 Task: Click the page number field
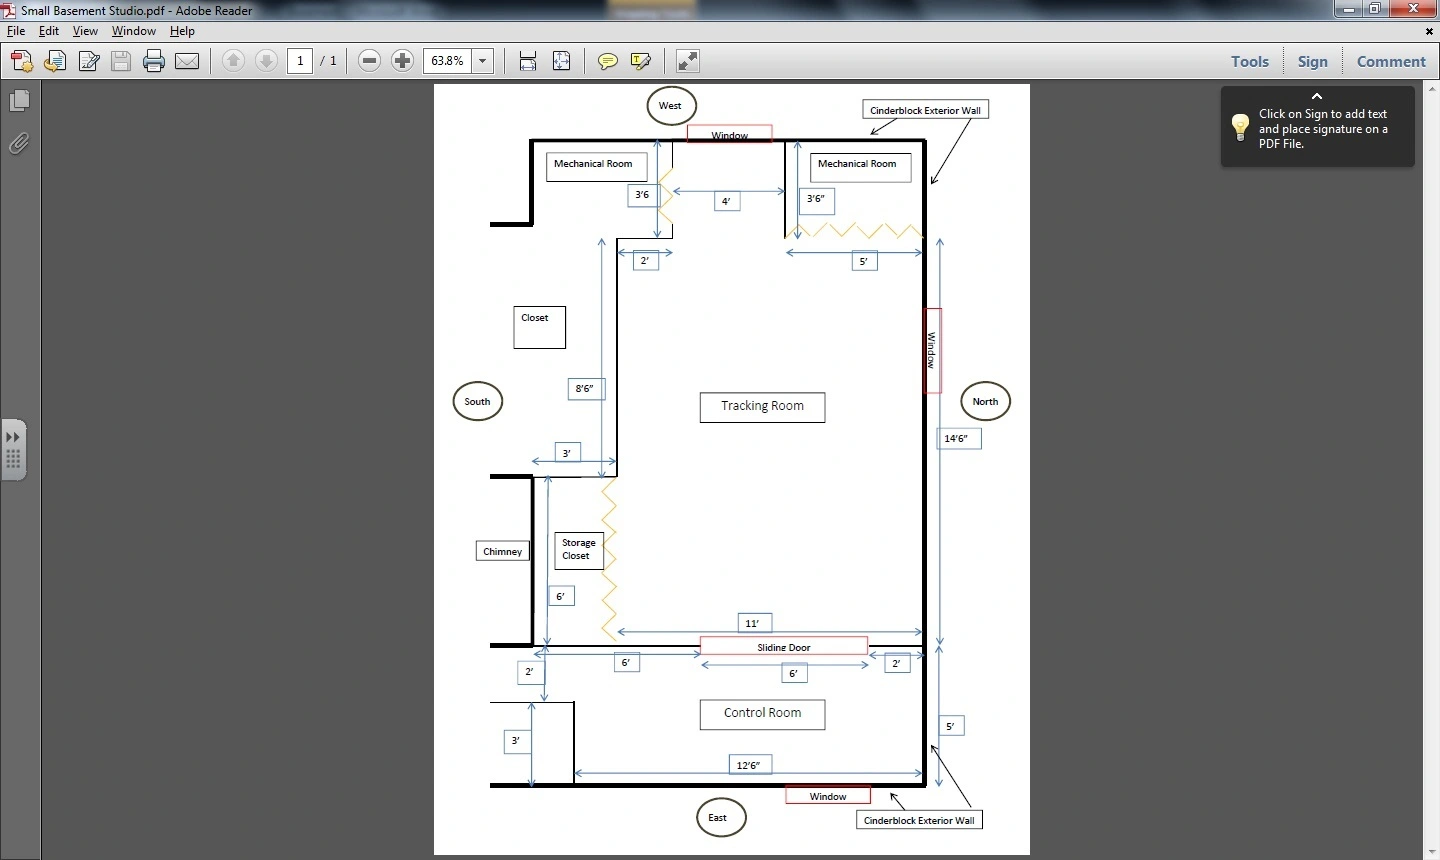pos(300,61)
